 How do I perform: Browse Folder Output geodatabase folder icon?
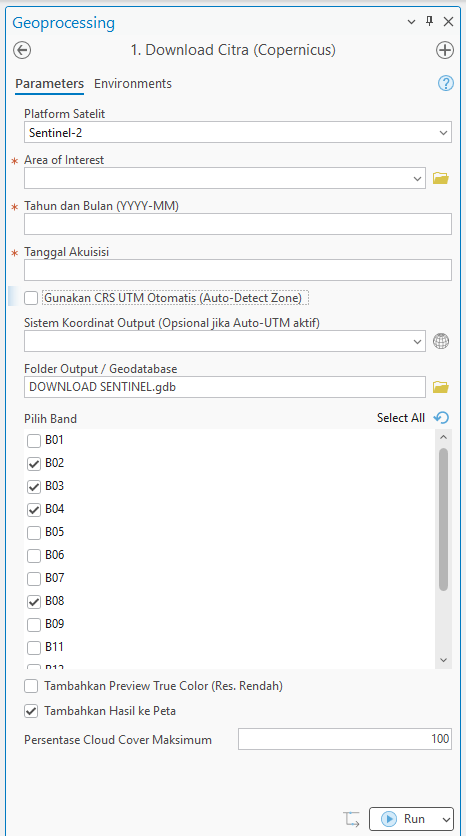click(440, 387)
